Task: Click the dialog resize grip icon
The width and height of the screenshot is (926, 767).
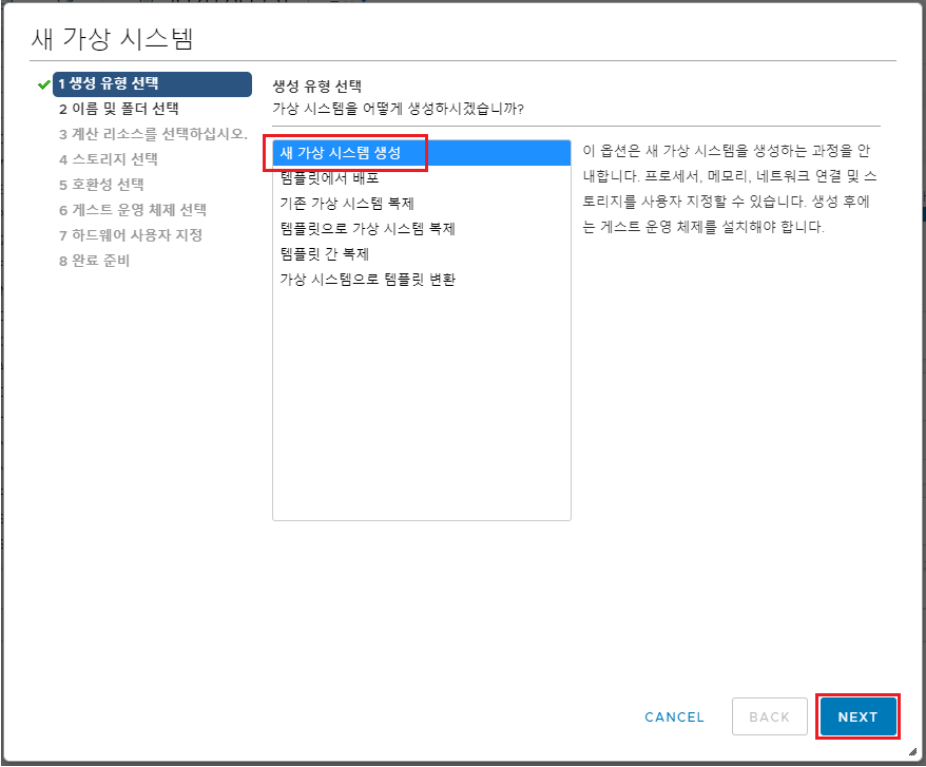Action: tap(913, 752)
